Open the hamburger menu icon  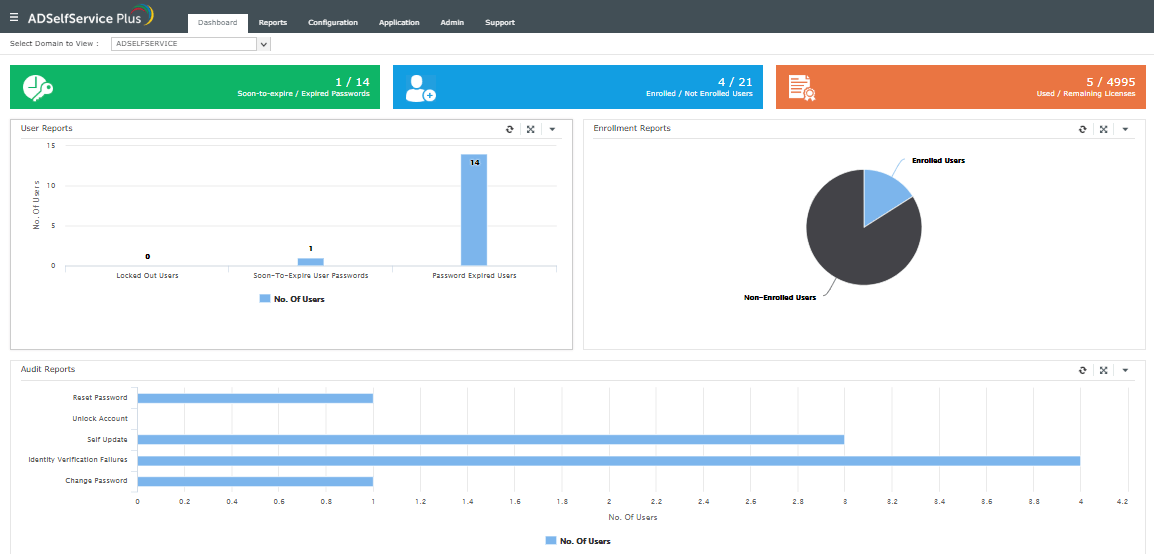click(x=14, y=16)
